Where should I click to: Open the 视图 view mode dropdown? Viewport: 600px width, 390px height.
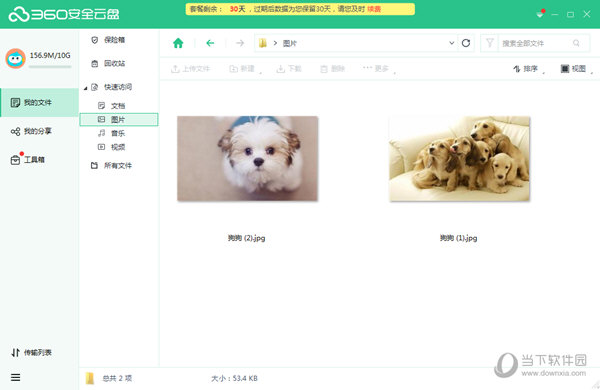pyautogui.click(x=576, y=69)
